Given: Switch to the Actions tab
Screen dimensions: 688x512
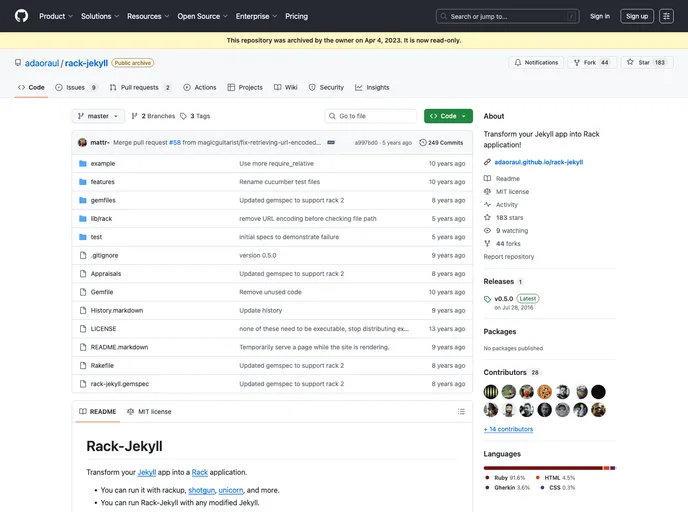Looking at the screenshot, I should pyautogui.click(x=200, y=88).
